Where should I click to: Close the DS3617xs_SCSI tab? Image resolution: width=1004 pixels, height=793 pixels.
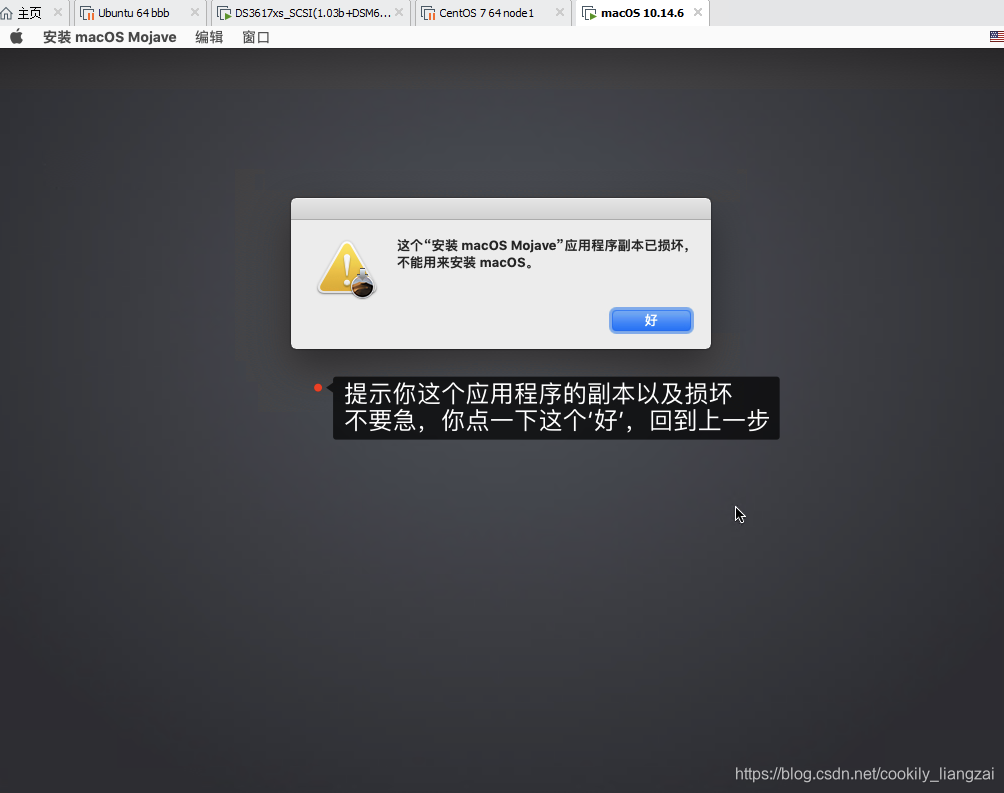[x=399, y=12]
